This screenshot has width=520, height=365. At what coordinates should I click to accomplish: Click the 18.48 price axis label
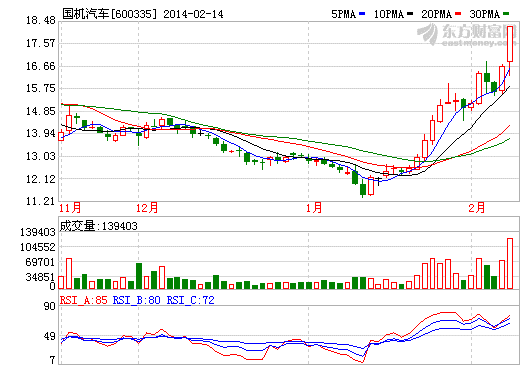(41, 21)
